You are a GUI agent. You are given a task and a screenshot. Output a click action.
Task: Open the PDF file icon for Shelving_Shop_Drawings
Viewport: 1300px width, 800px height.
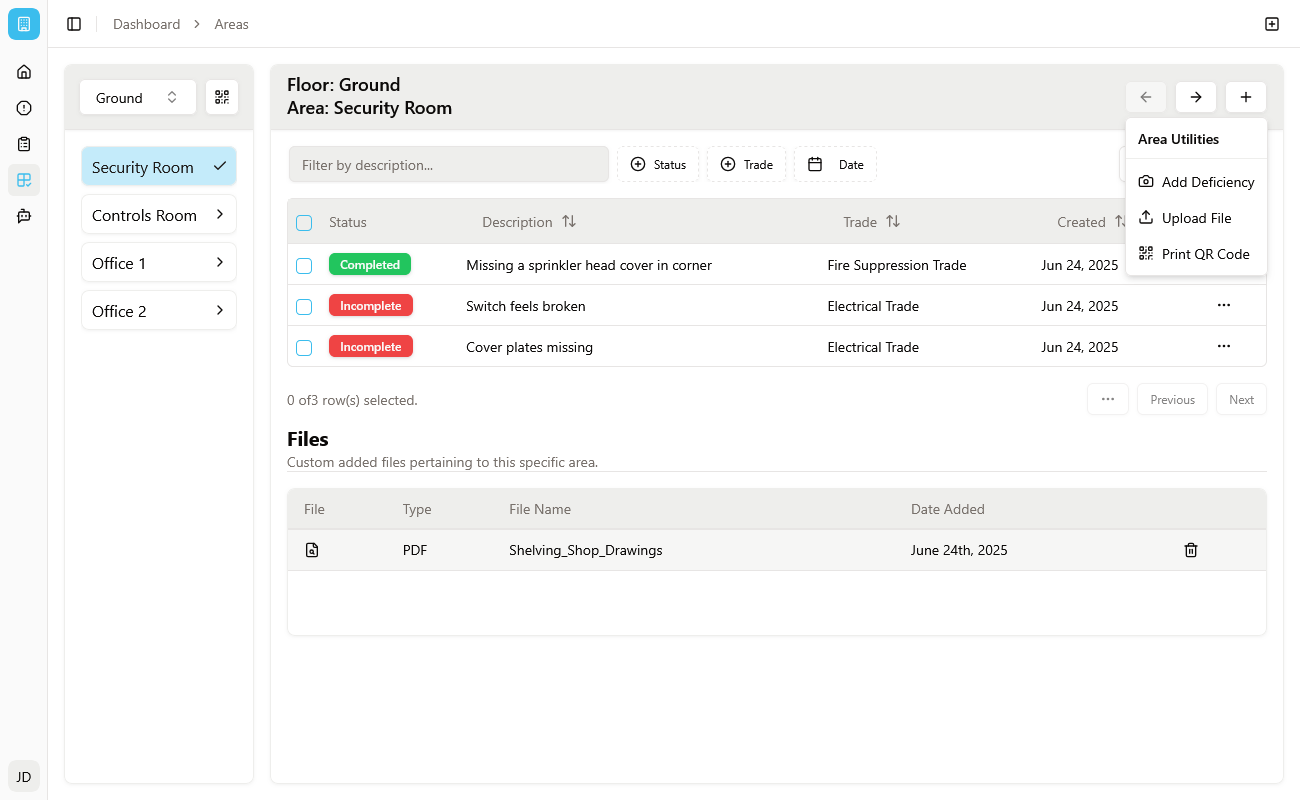click(x=312, y=550)
